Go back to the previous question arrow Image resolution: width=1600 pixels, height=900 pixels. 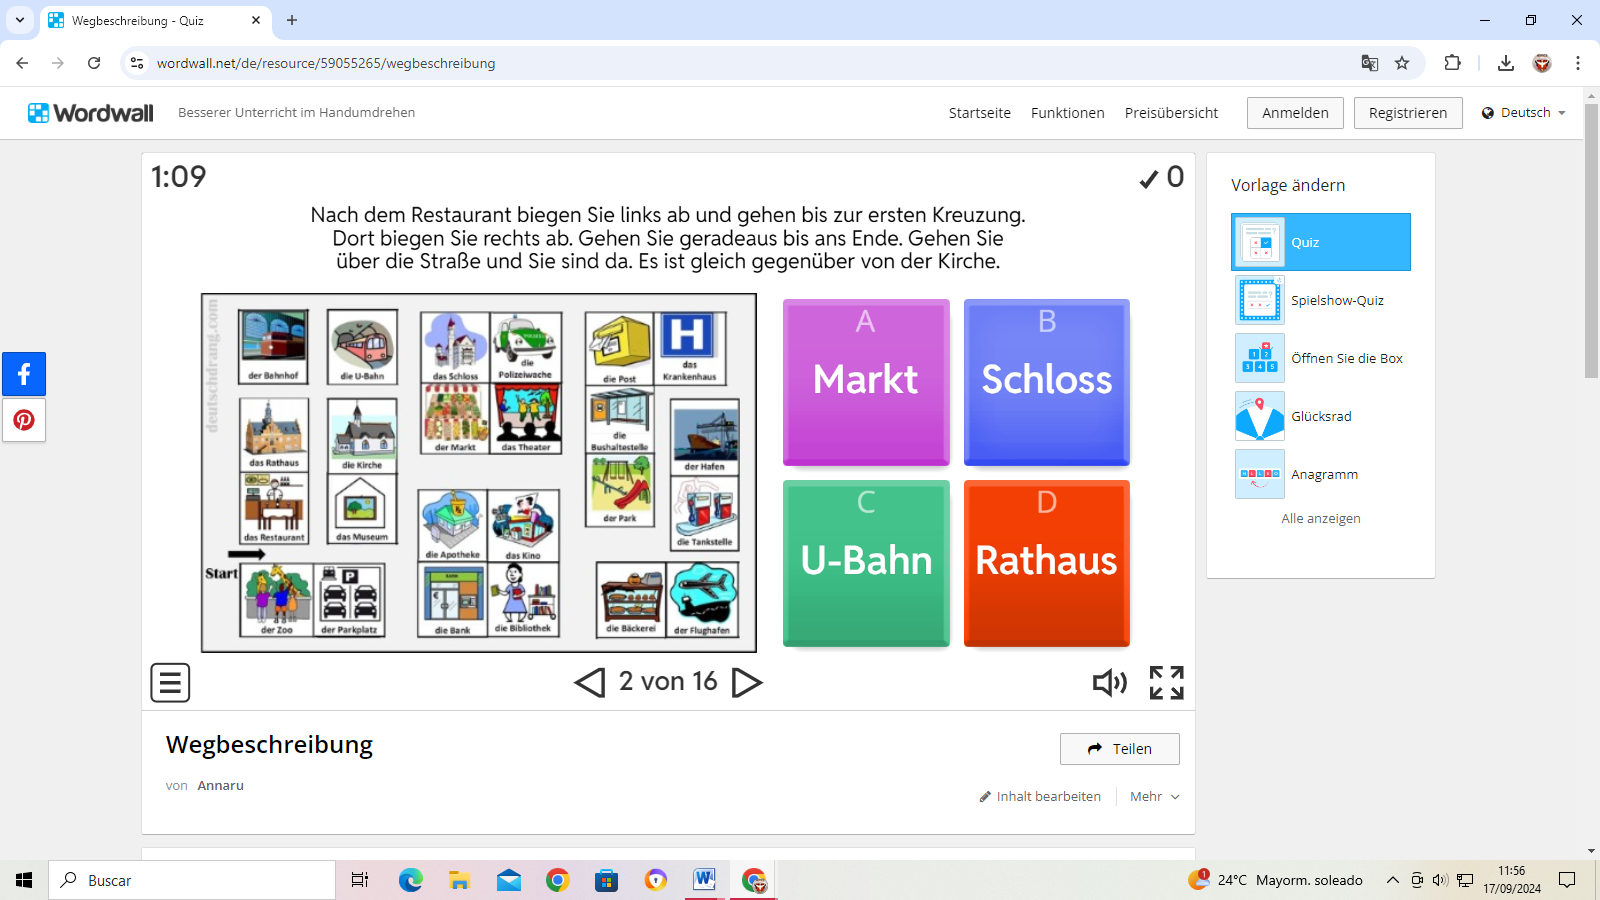590,682
